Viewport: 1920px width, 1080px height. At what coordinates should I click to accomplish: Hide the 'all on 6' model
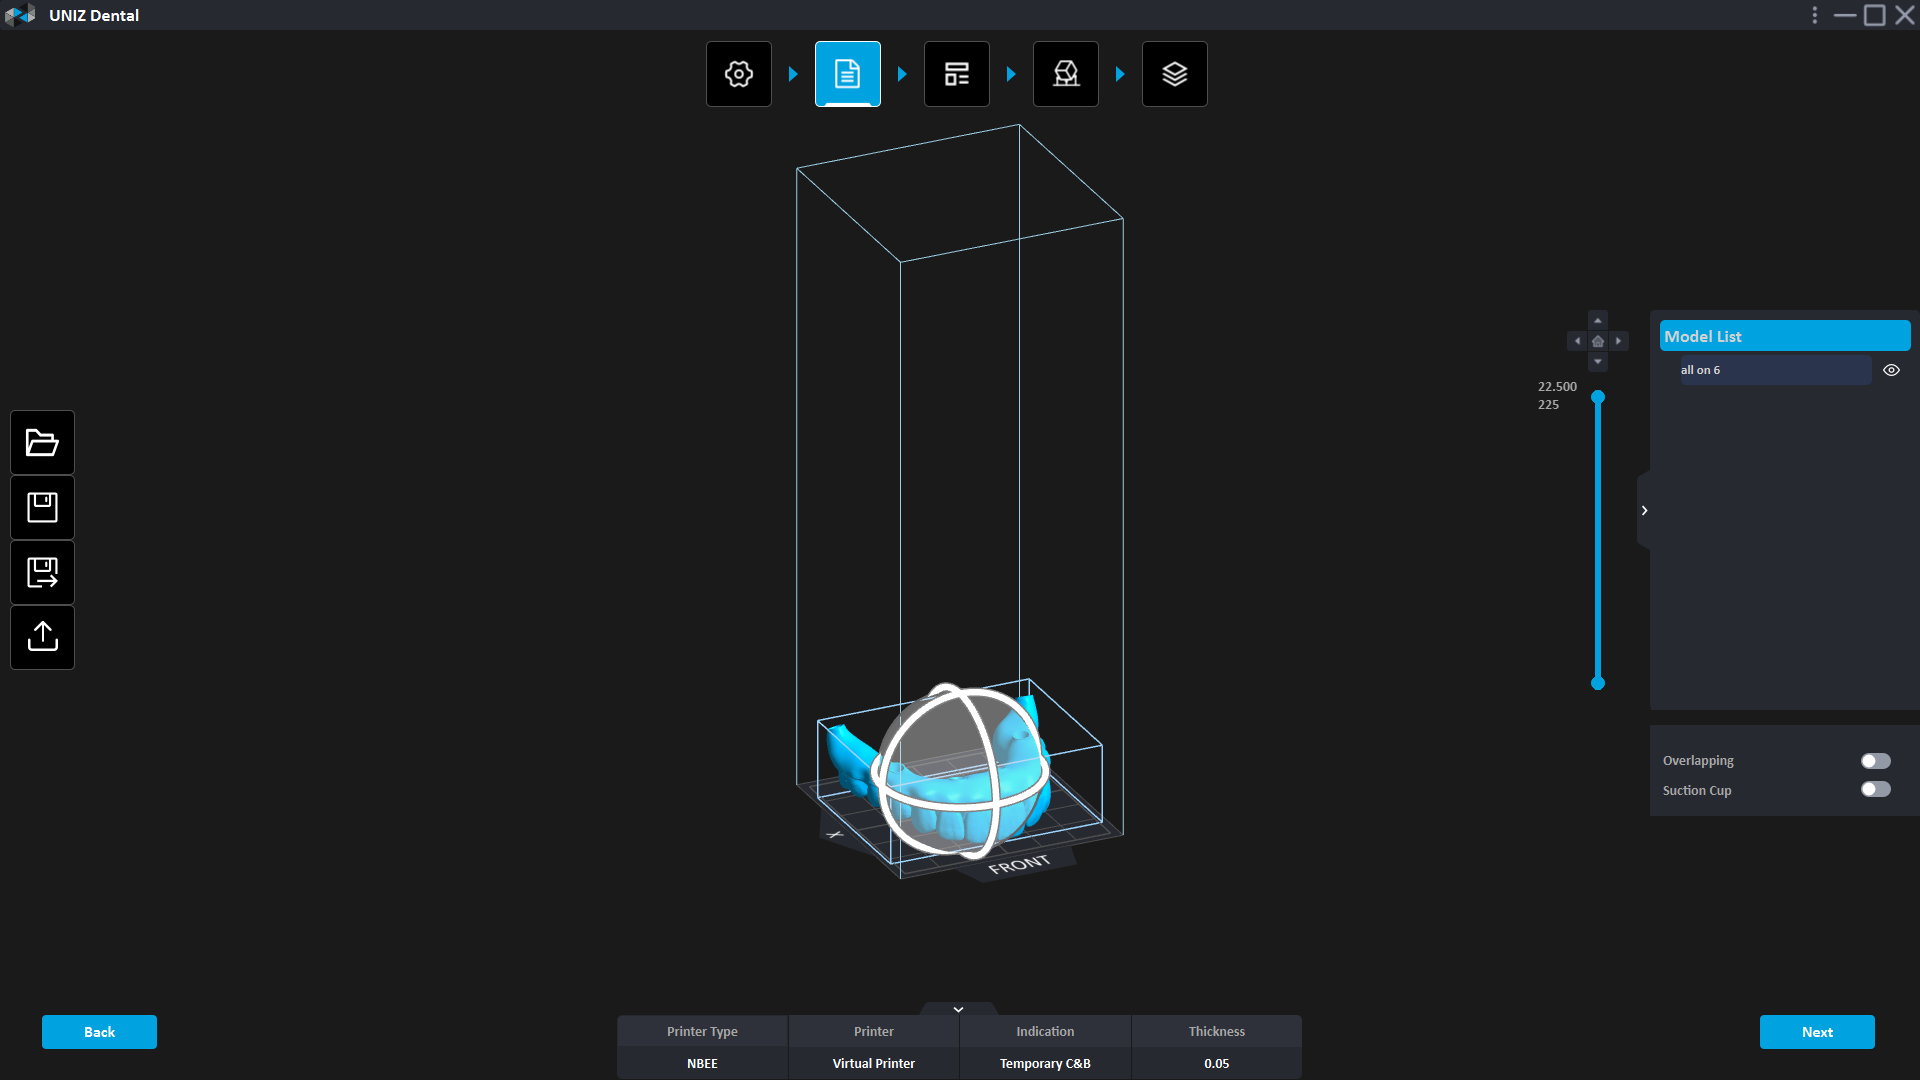point(1891,370)
